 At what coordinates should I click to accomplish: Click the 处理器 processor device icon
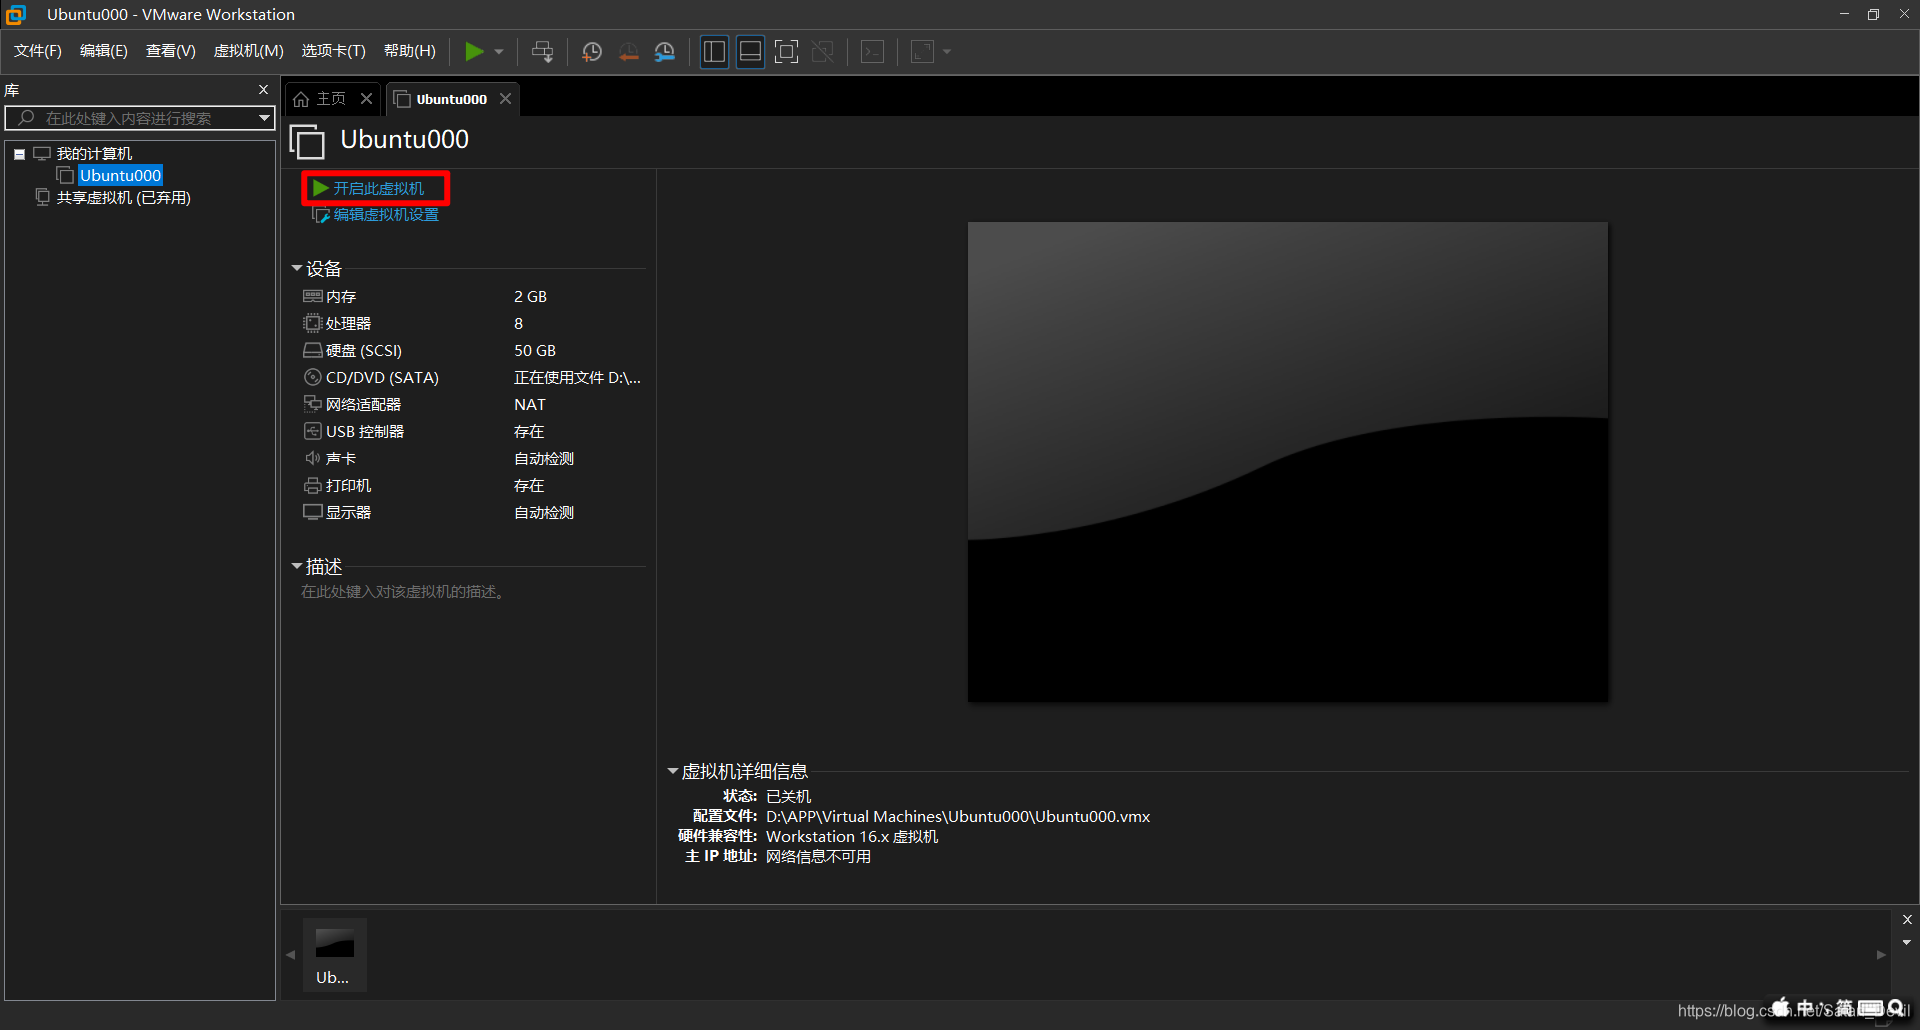coord(313,323)
